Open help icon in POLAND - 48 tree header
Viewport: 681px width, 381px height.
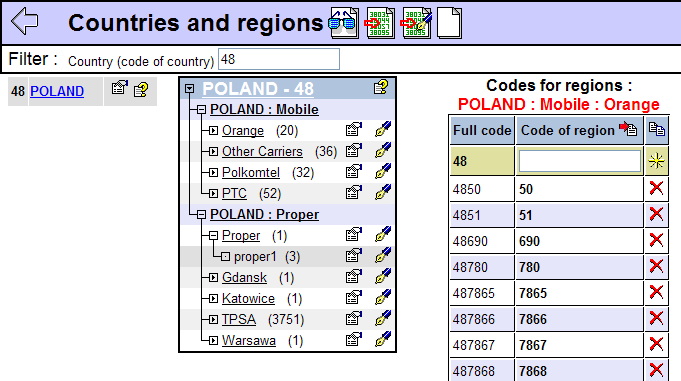(381, 87)
